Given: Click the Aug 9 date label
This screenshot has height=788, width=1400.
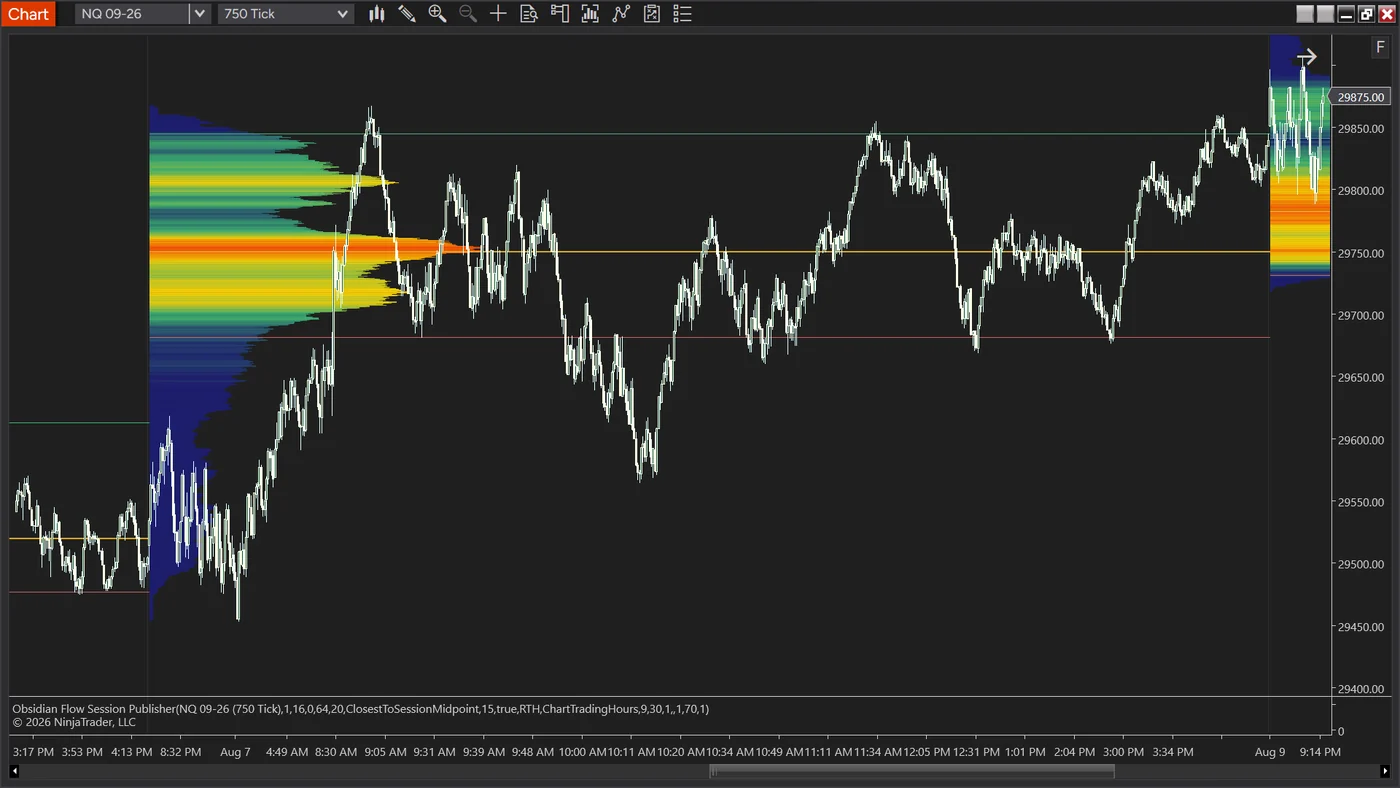Looking at the screenshot, I should [1270, 752].
